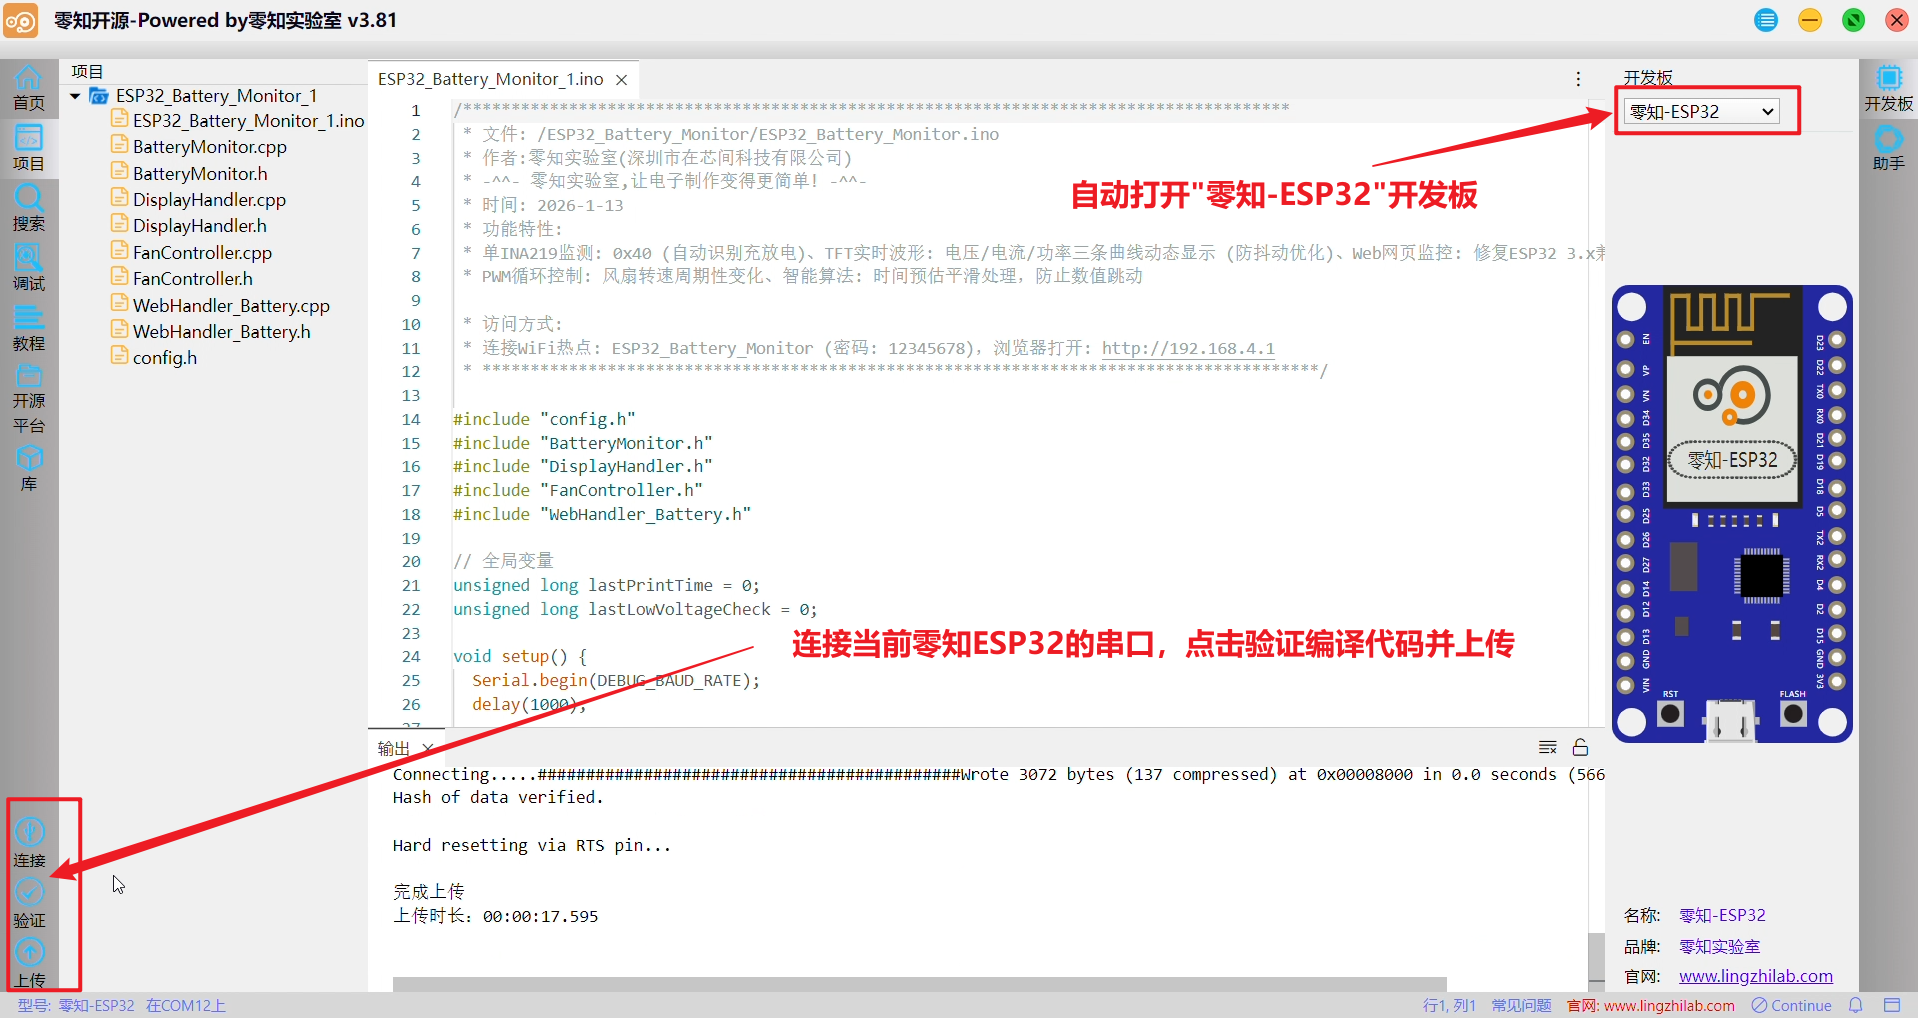1918x1018 pixels.
Task: Open the 调试 debug sidebar icon
Action: point(29,268)
